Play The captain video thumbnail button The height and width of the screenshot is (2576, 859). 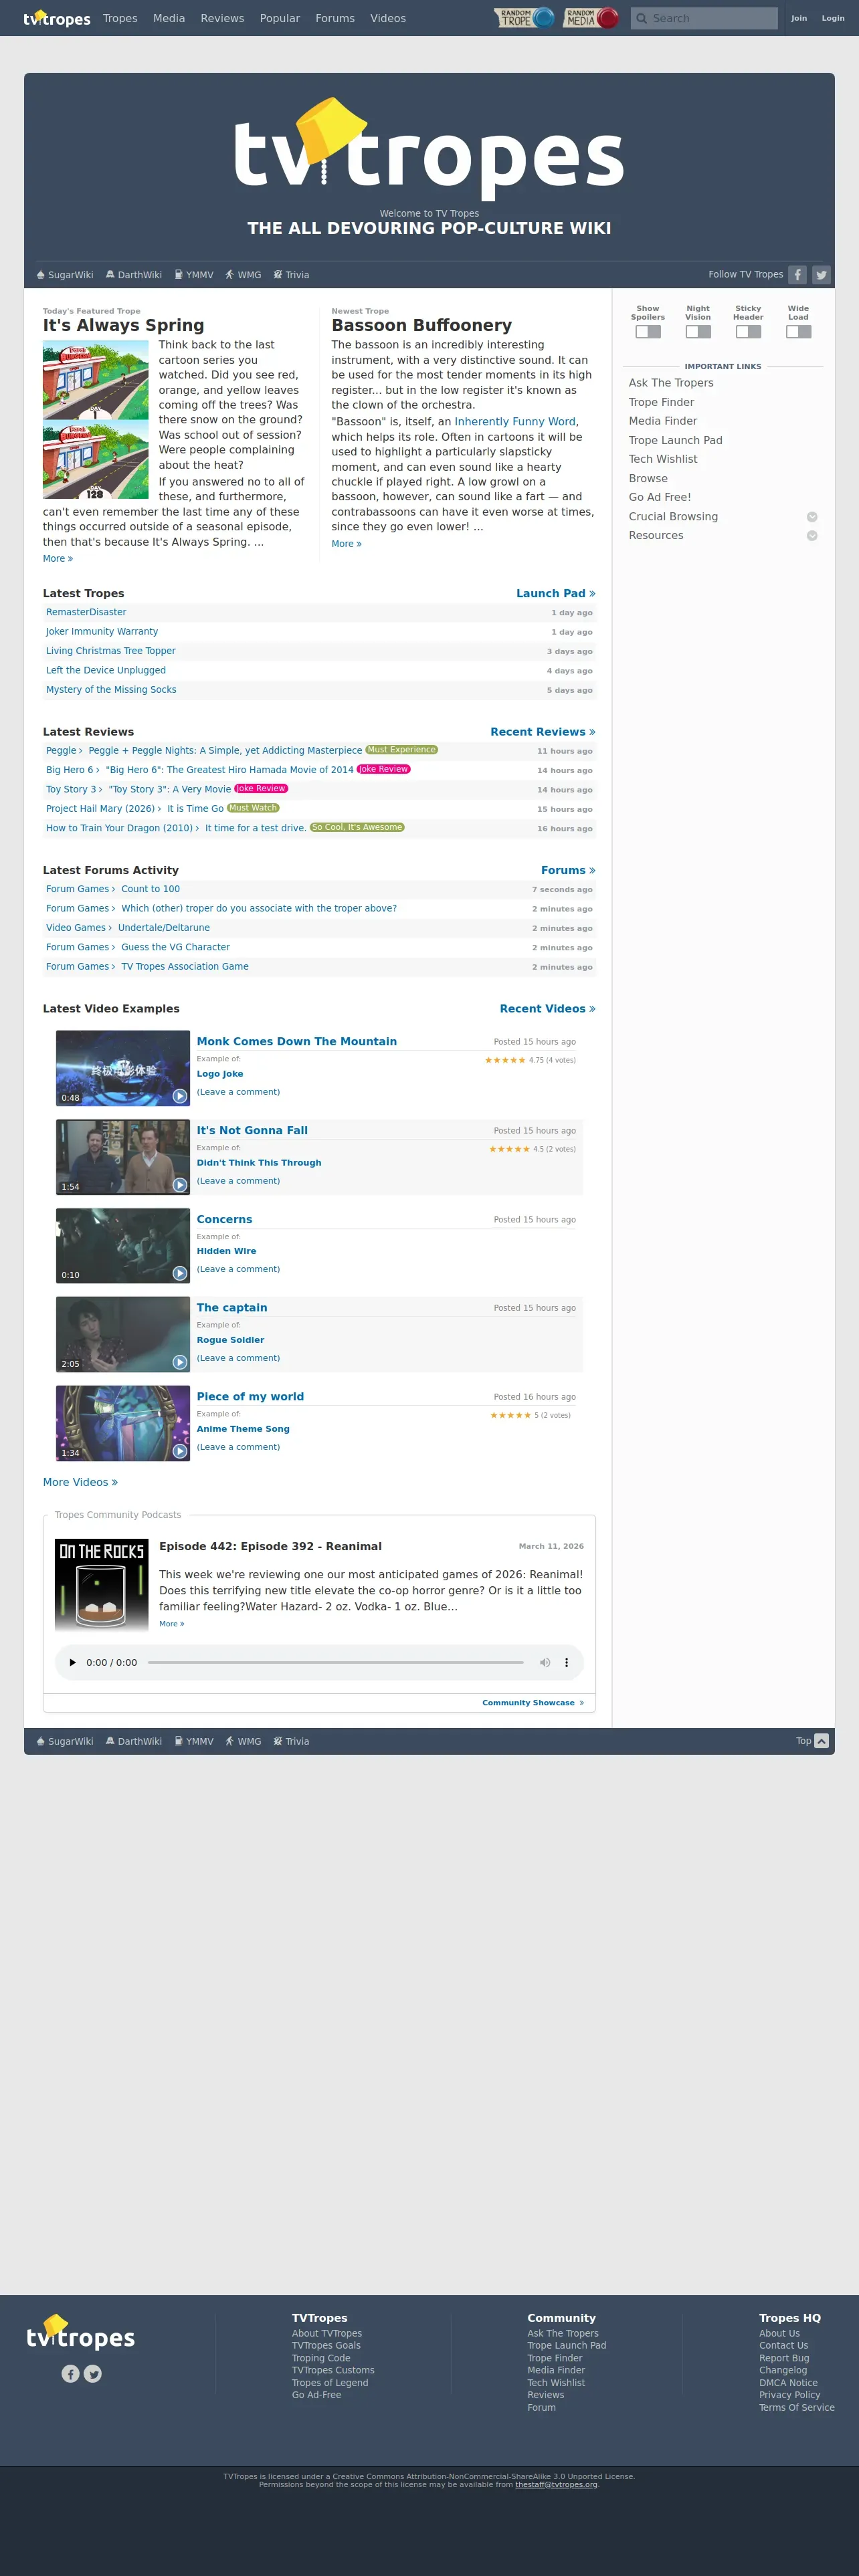pos(180,1362)
